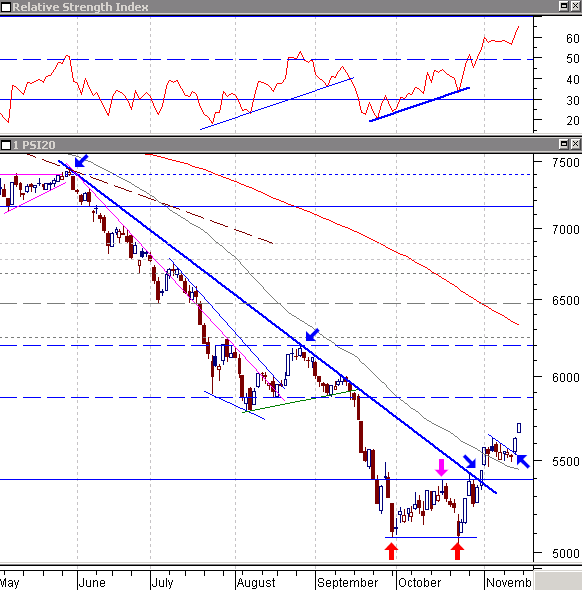Click the July label on the date axis
The width and height of the screenshot is (582, 590).
click(x=162, y=583)
